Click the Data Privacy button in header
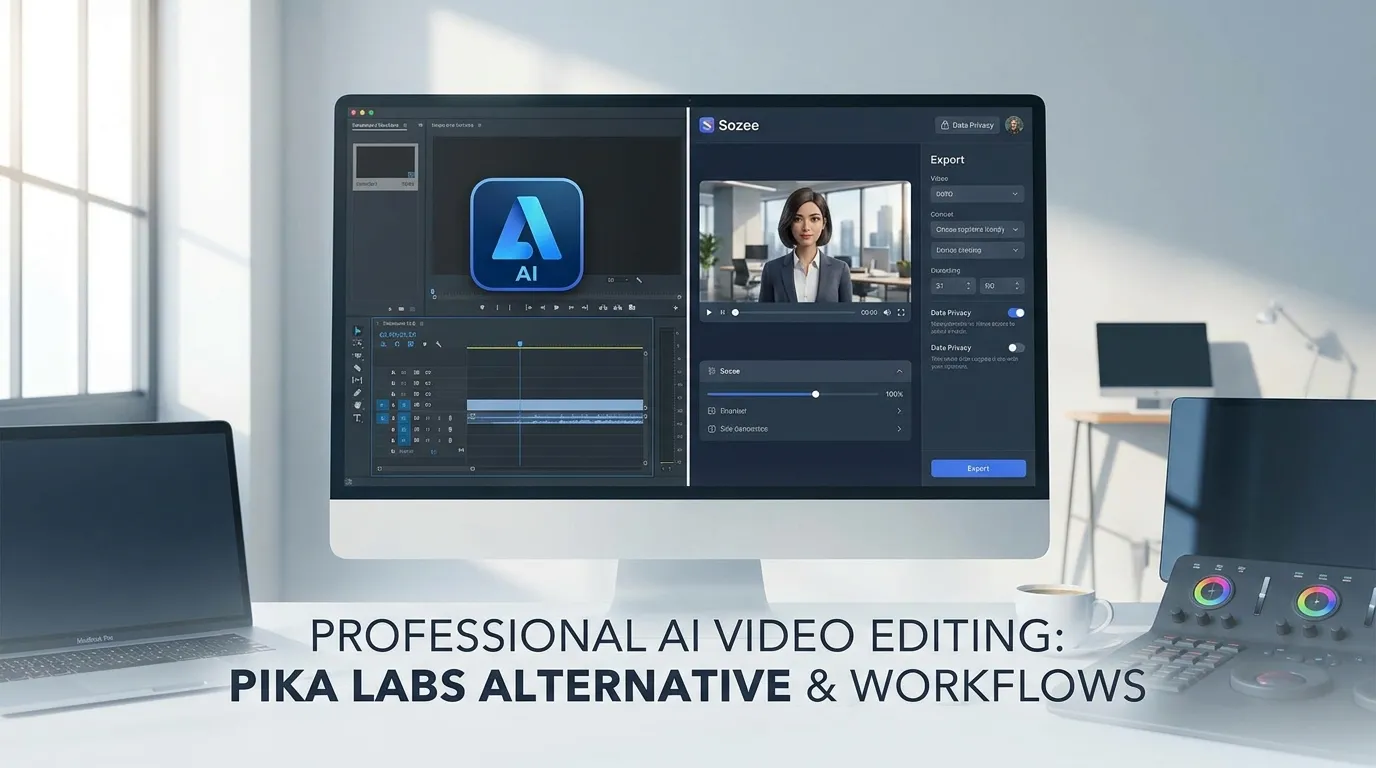1376x768 pixels. (x=967, y=125)
